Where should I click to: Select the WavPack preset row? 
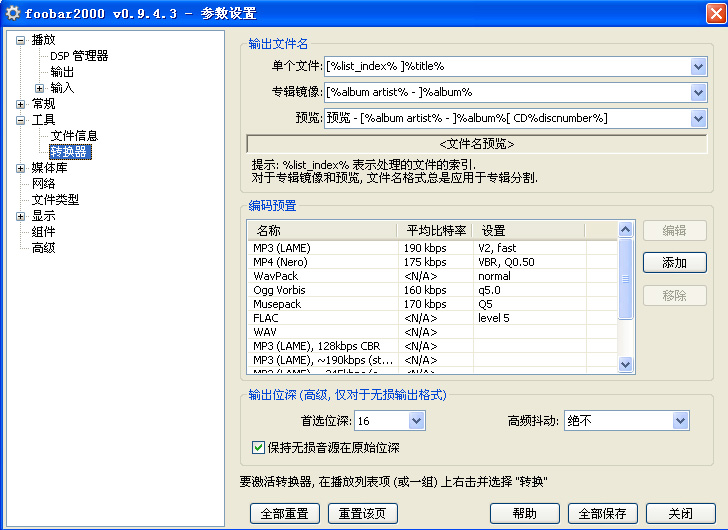click(x=432, y=276)
